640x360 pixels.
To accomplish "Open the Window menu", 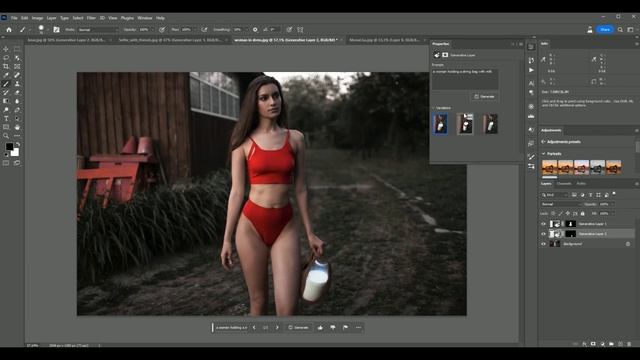I will [x=144, y=18].
